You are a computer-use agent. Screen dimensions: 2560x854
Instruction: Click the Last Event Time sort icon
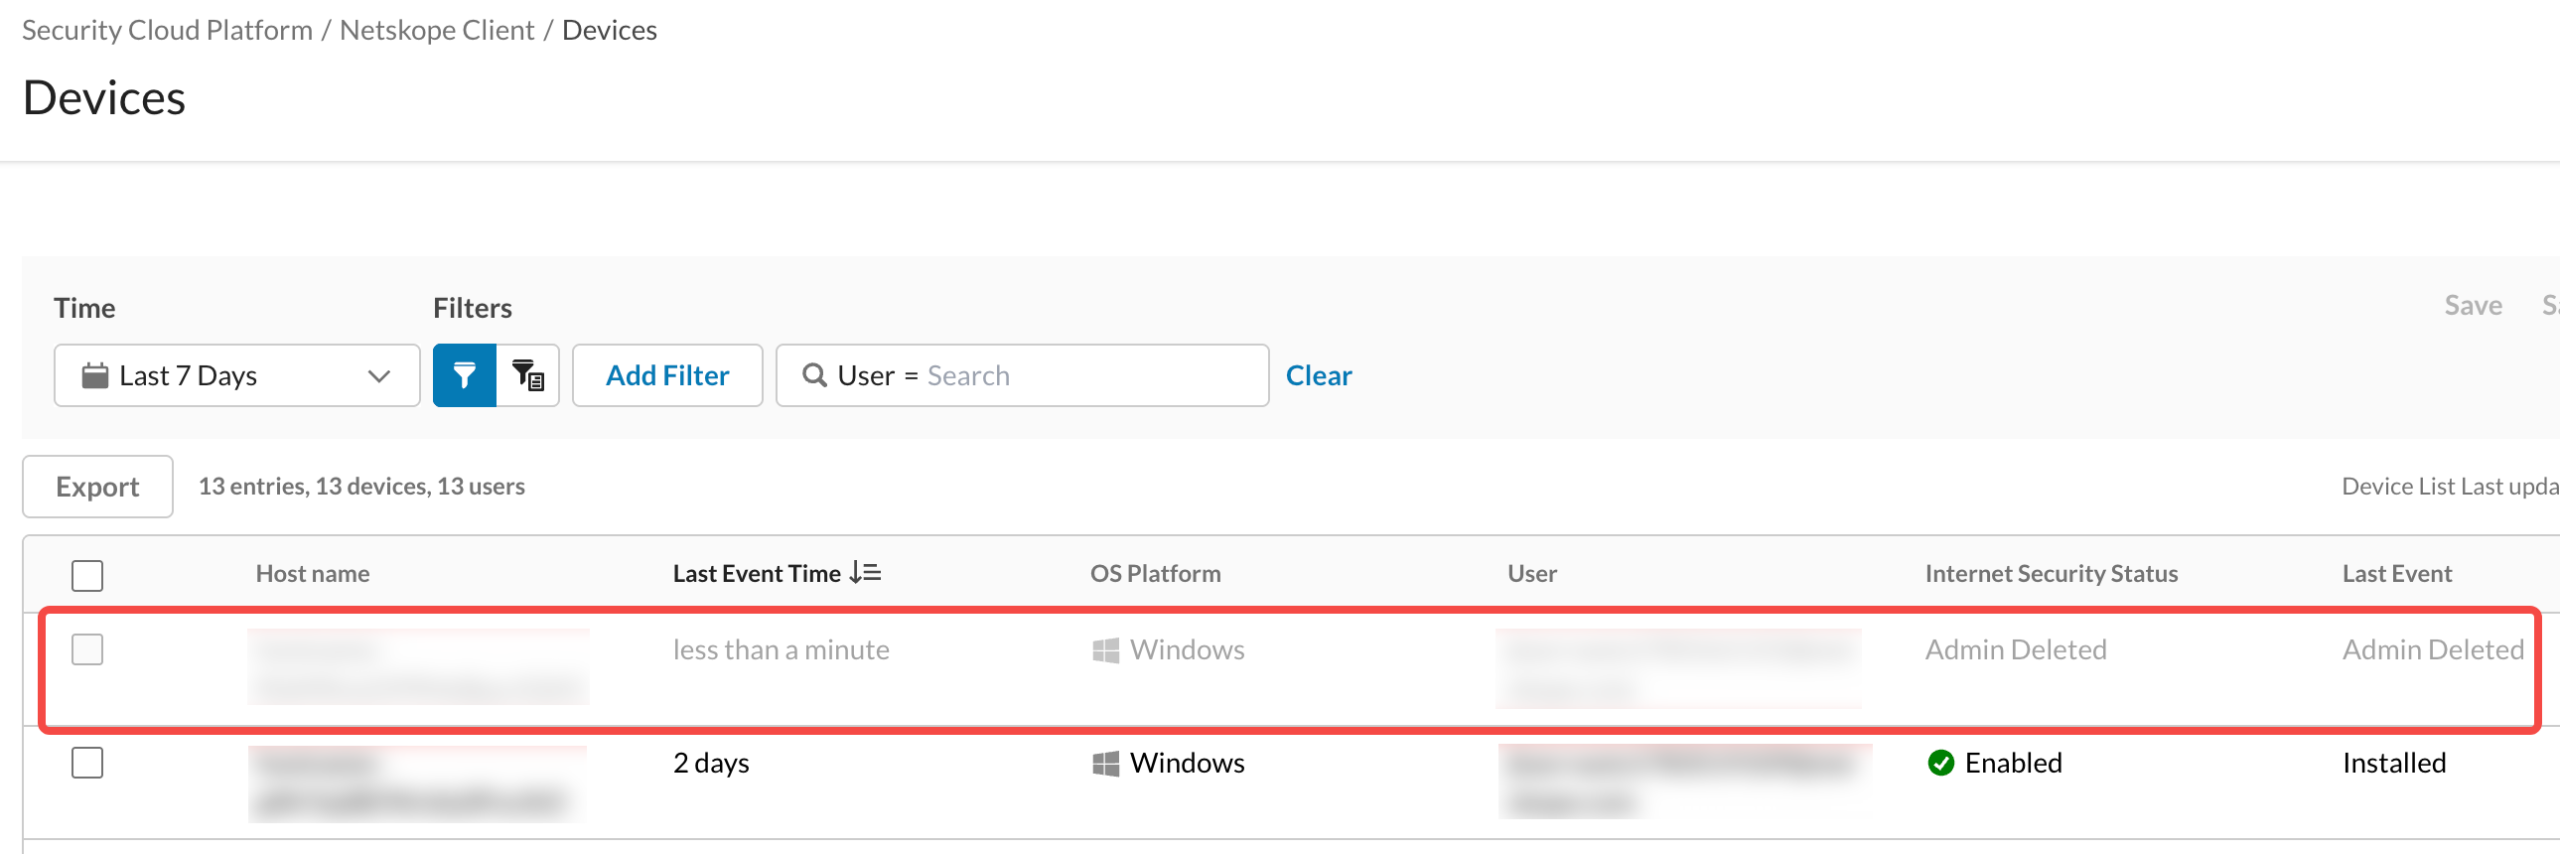coord(865,573)
